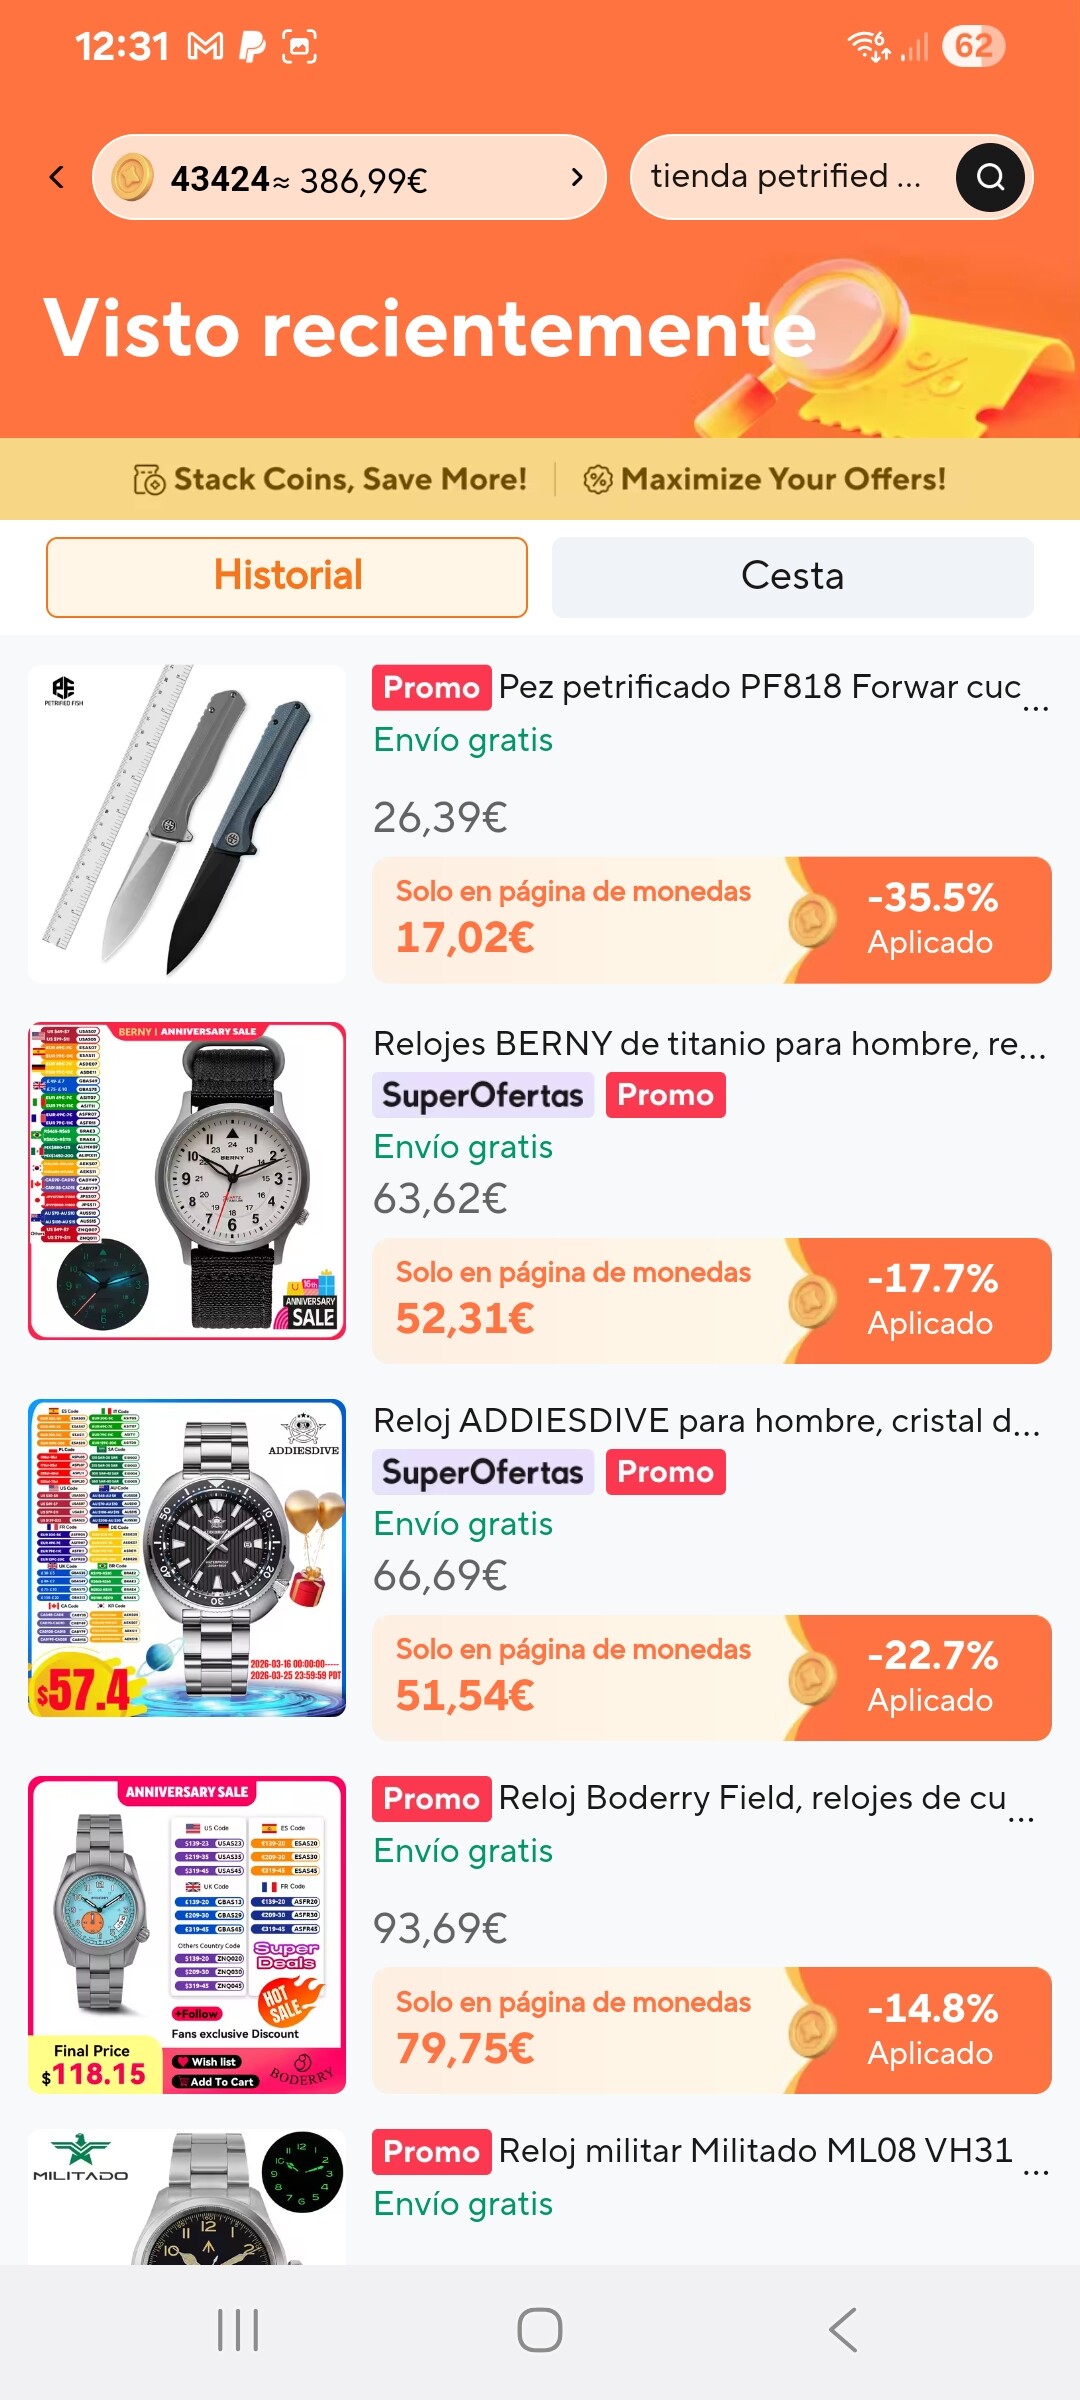Open Android recent apps button
This screenshot has height=2400, width=1080.
pos(238,2330)
